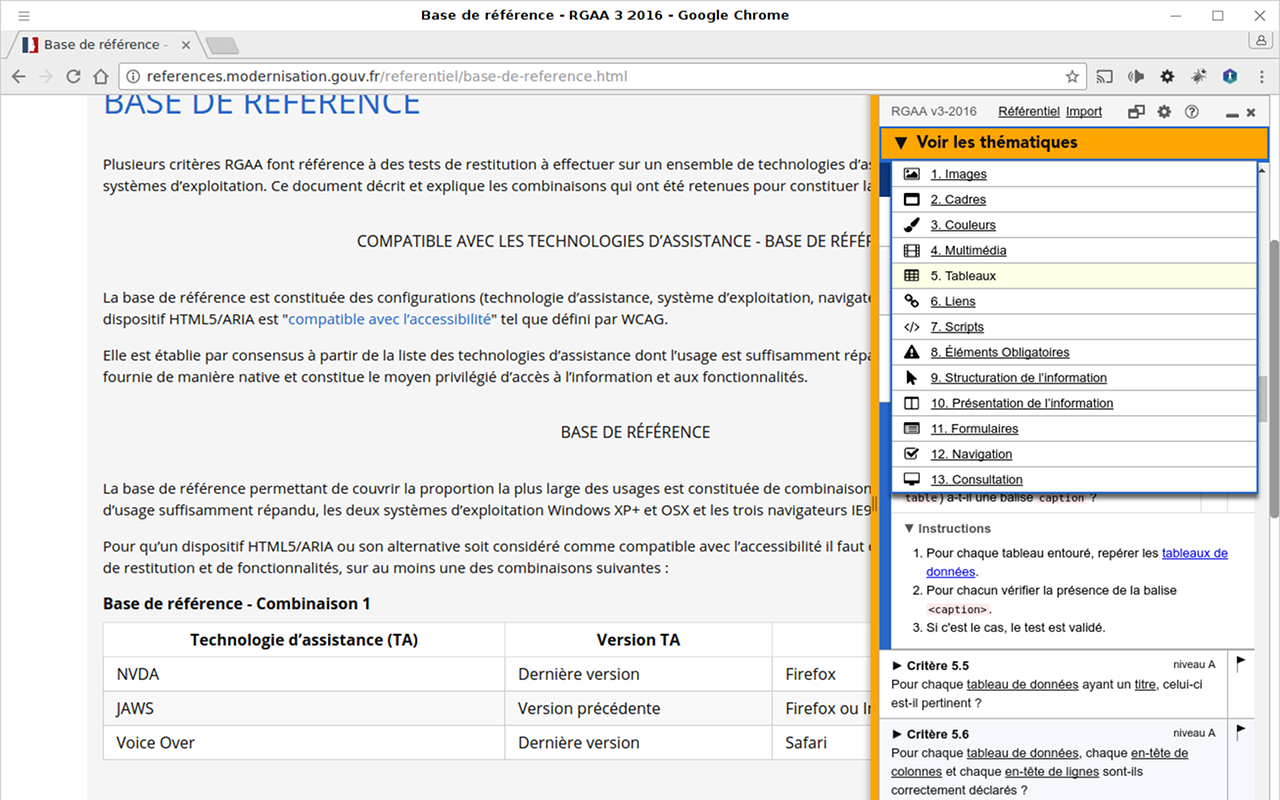Collapse the Instructions section

tap(947, 528)
